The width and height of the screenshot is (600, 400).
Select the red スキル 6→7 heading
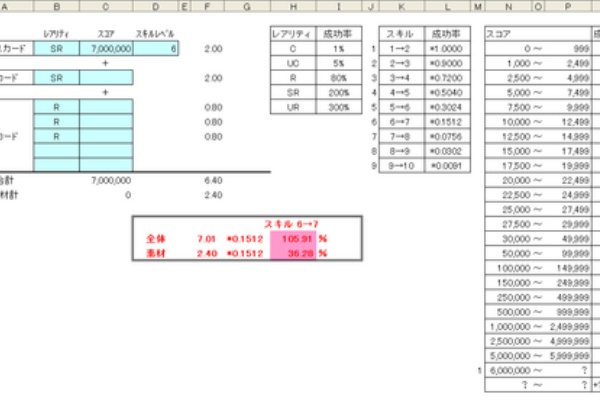(x=291, y=226)
